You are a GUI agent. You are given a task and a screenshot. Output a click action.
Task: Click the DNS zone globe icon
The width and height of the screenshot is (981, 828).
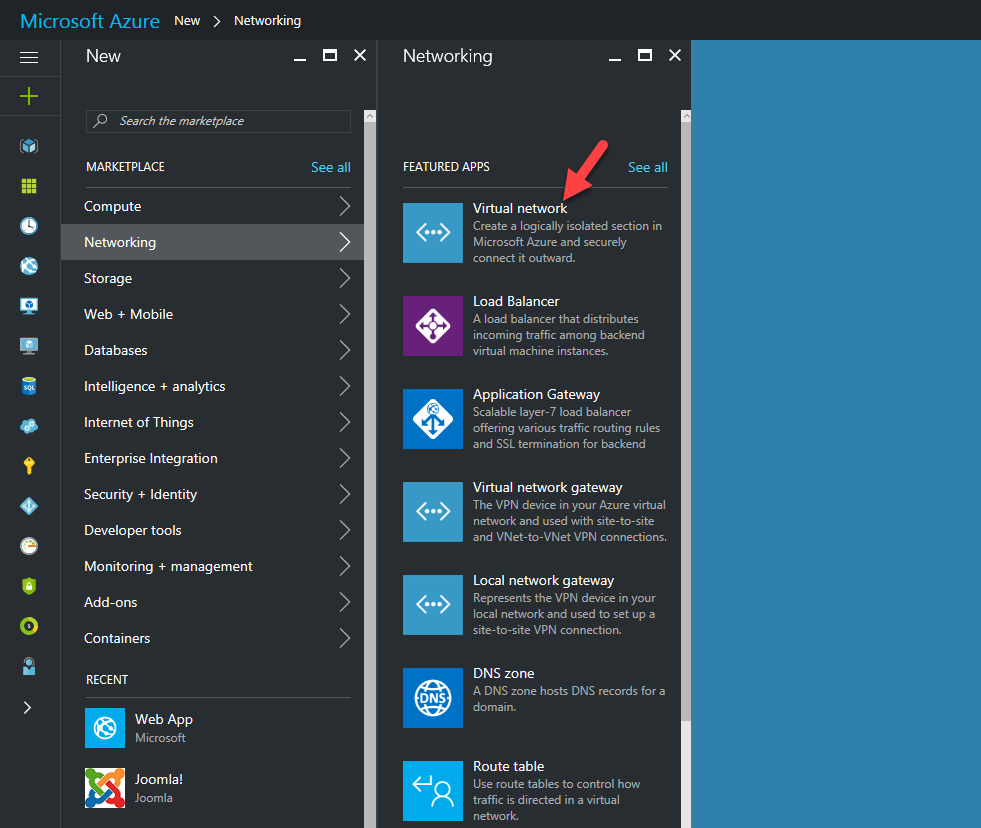[x=433, y=698]
